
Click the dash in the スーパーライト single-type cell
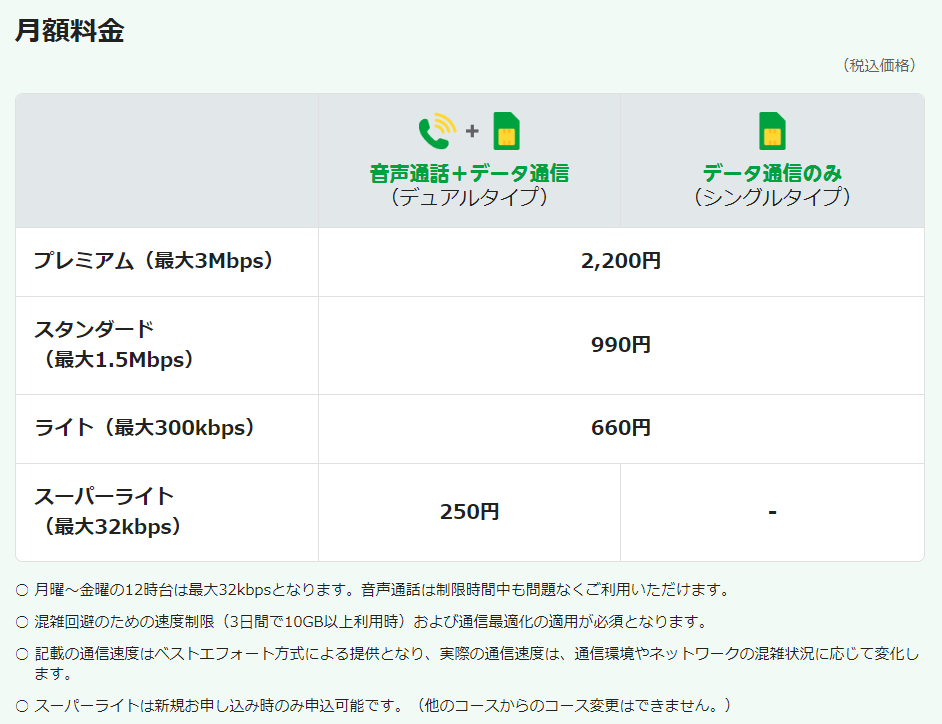[772, 512]
